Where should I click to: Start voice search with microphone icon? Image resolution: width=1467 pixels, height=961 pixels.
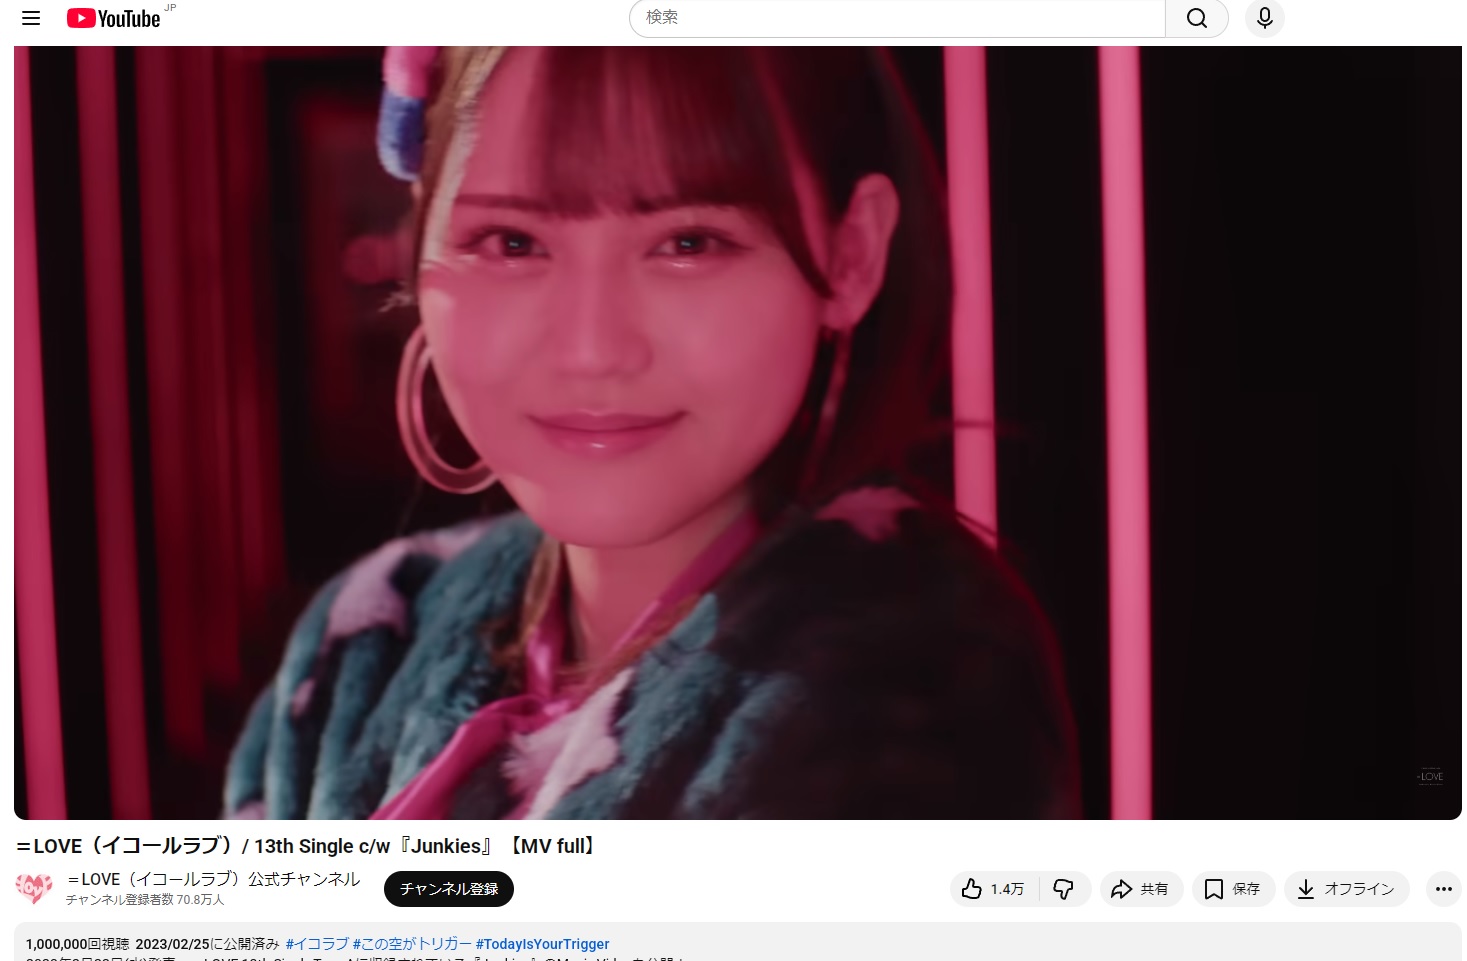1264,18
